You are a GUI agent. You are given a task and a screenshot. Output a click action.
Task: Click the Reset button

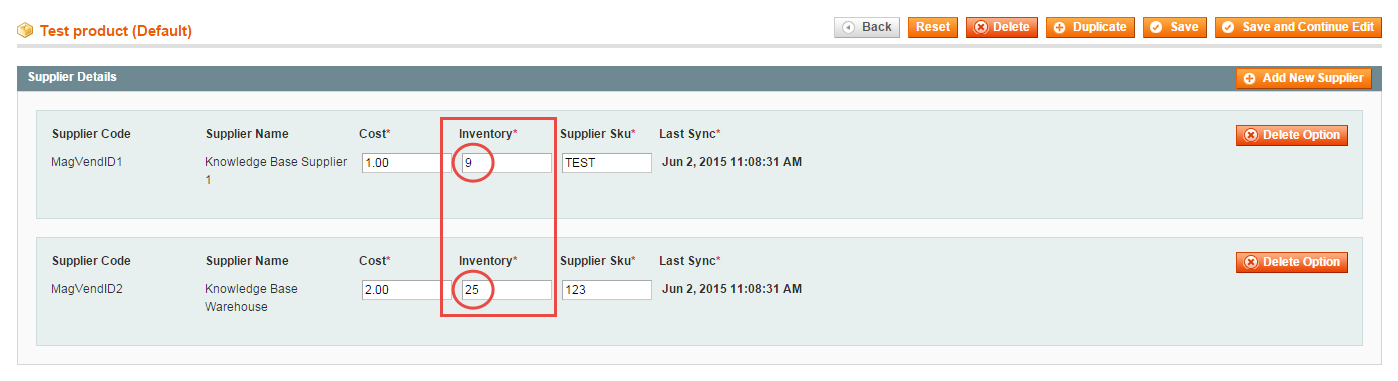pos(933,28)
